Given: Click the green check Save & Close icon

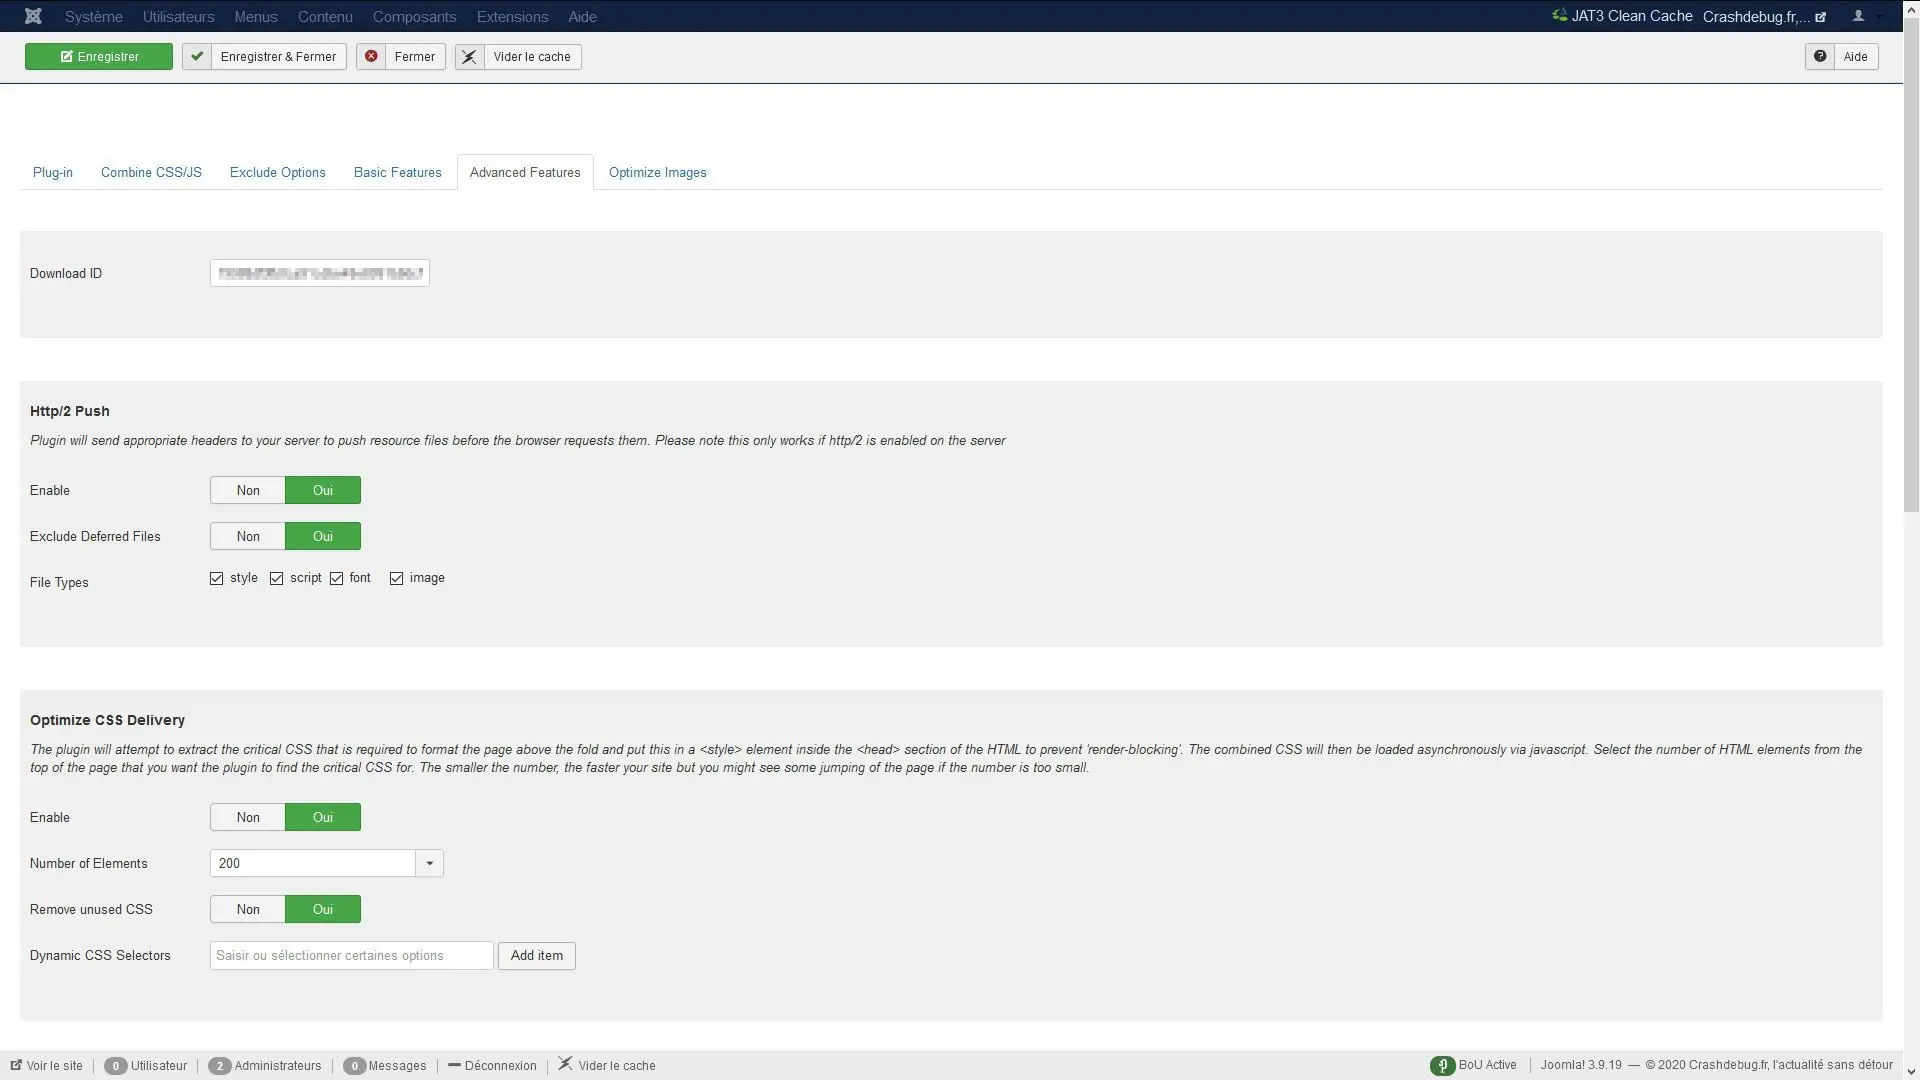Looking at the screenshot, I should coord(197,57).
